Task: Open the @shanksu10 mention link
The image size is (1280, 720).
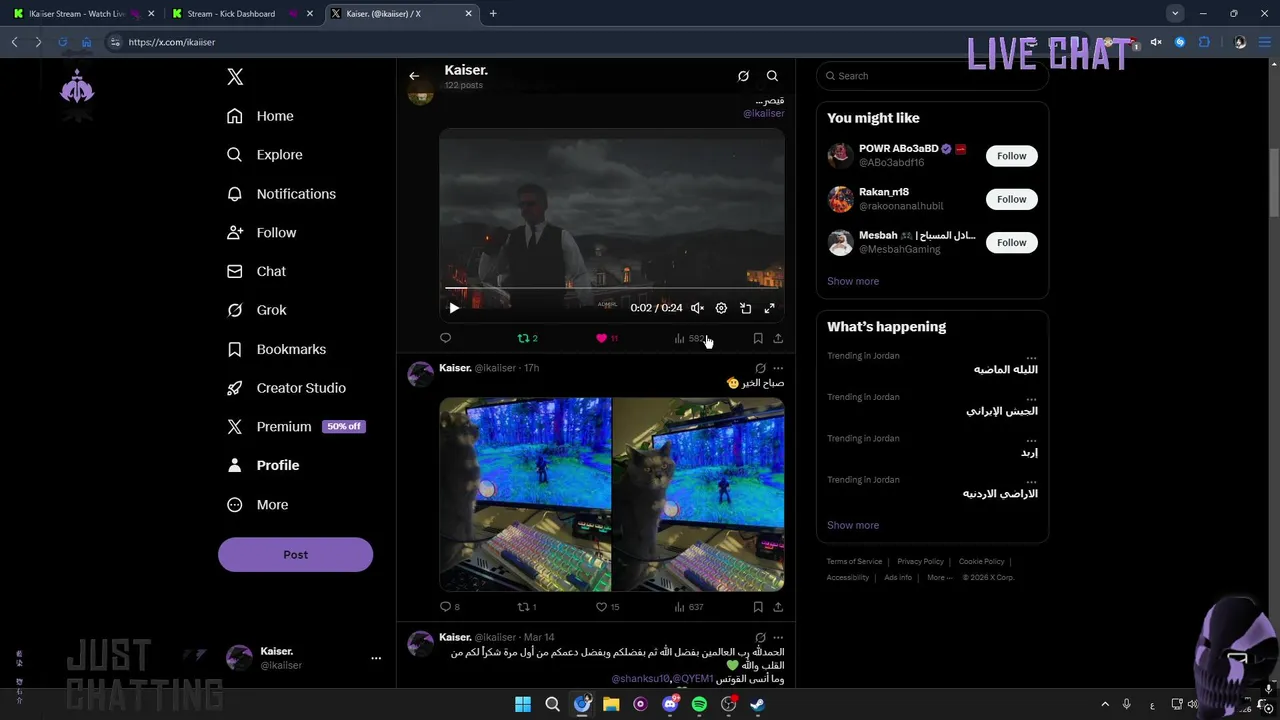Action: 639,679
